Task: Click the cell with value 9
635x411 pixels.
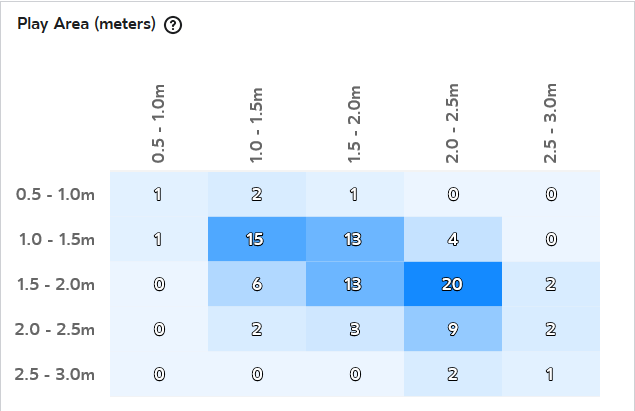Action: point(453,329)
